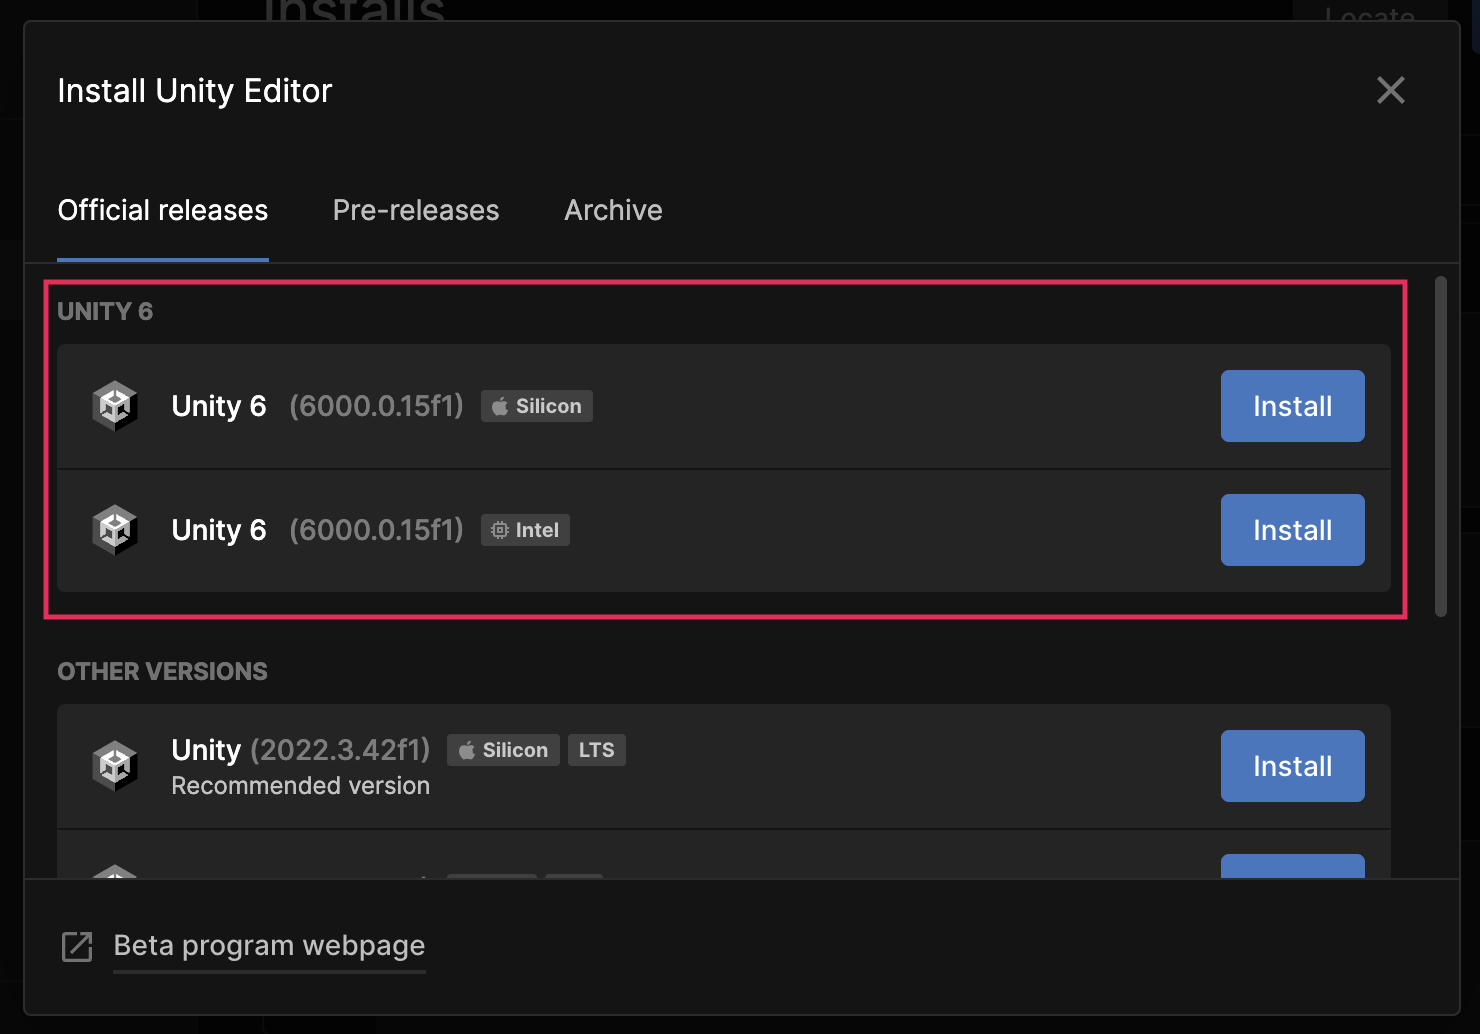This screenshot has height=1034, width=1480.
Task: Click the LTS badge on Unity 2022.3.42f1
Action: point(596,750)
